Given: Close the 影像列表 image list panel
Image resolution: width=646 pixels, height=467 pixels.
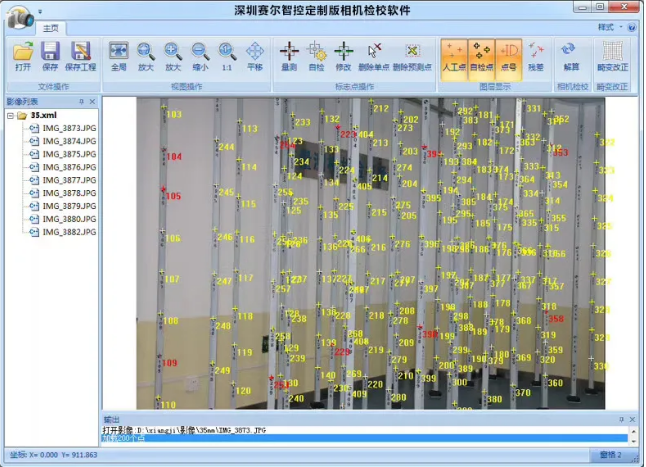Looking at the screenshot, I should 93,102.
